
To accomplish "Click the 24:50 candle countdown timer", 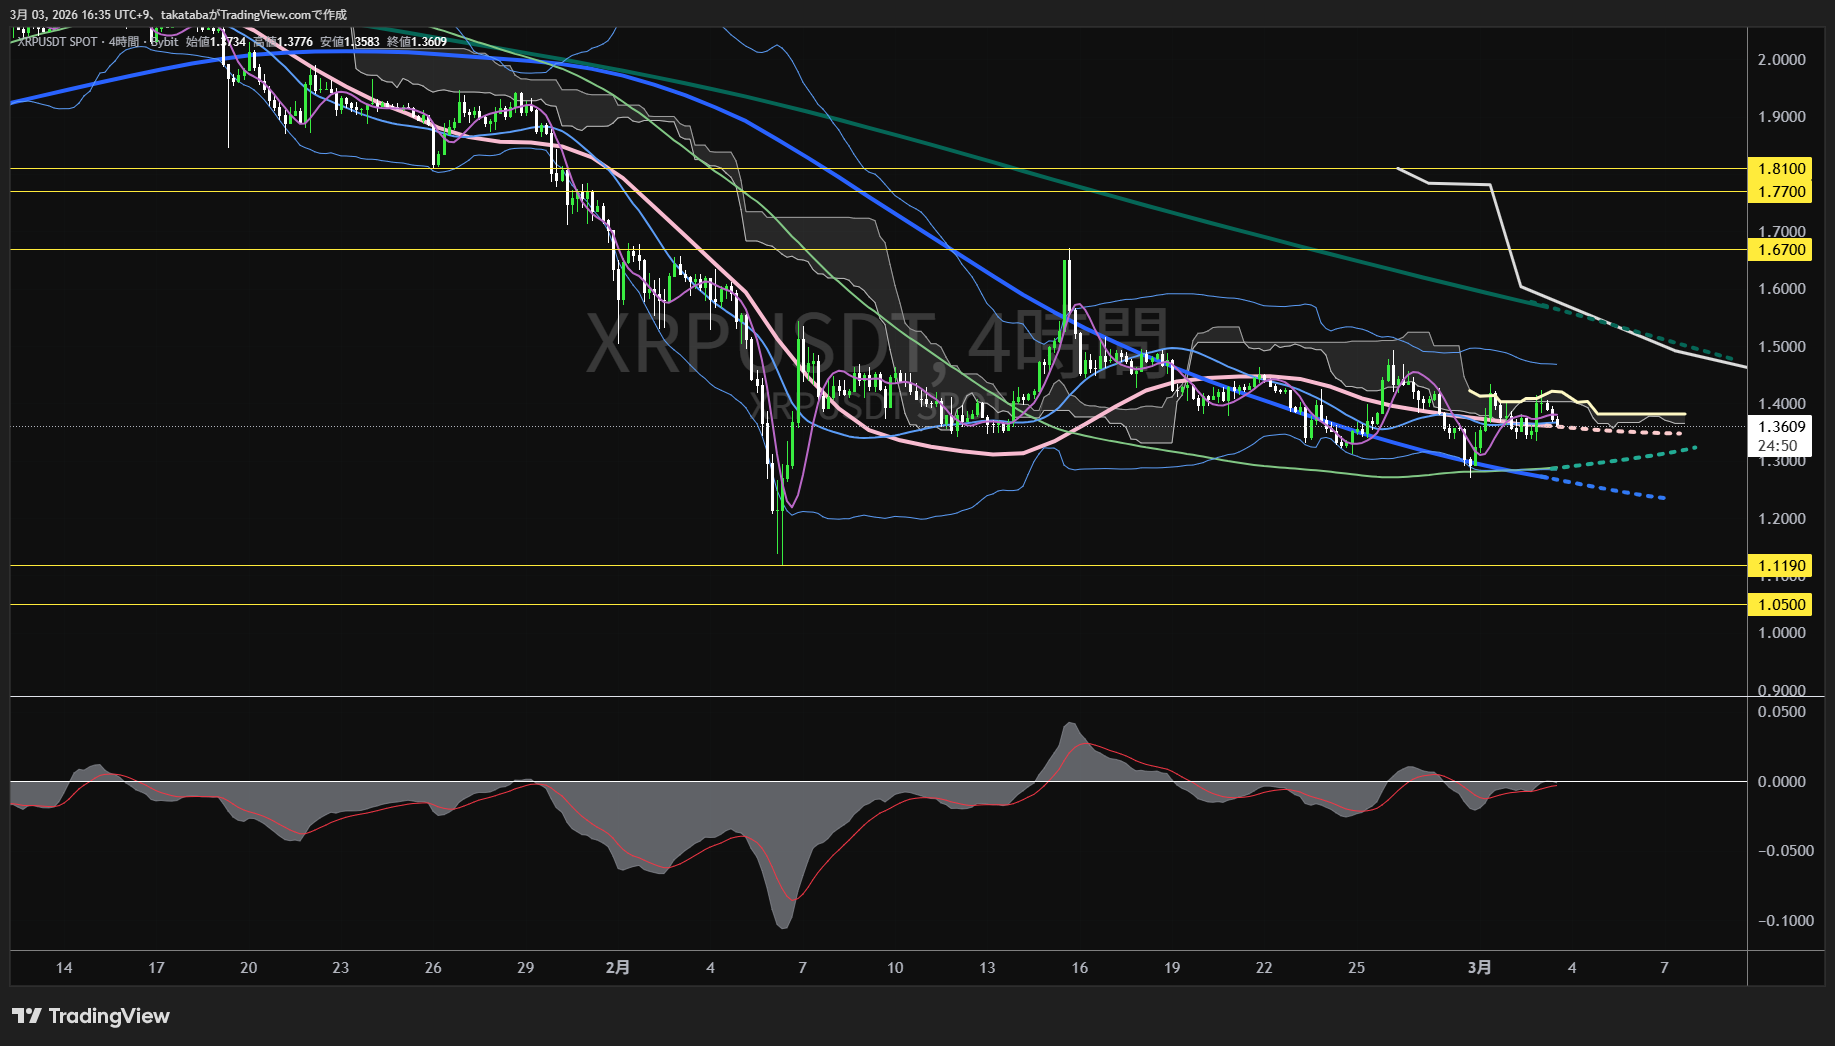I will tap(1777, 446).
